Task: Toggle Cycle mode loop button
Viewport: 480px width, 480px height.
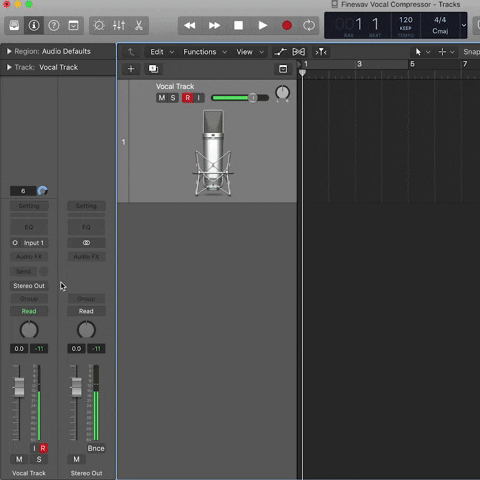Action: [309, 25]
